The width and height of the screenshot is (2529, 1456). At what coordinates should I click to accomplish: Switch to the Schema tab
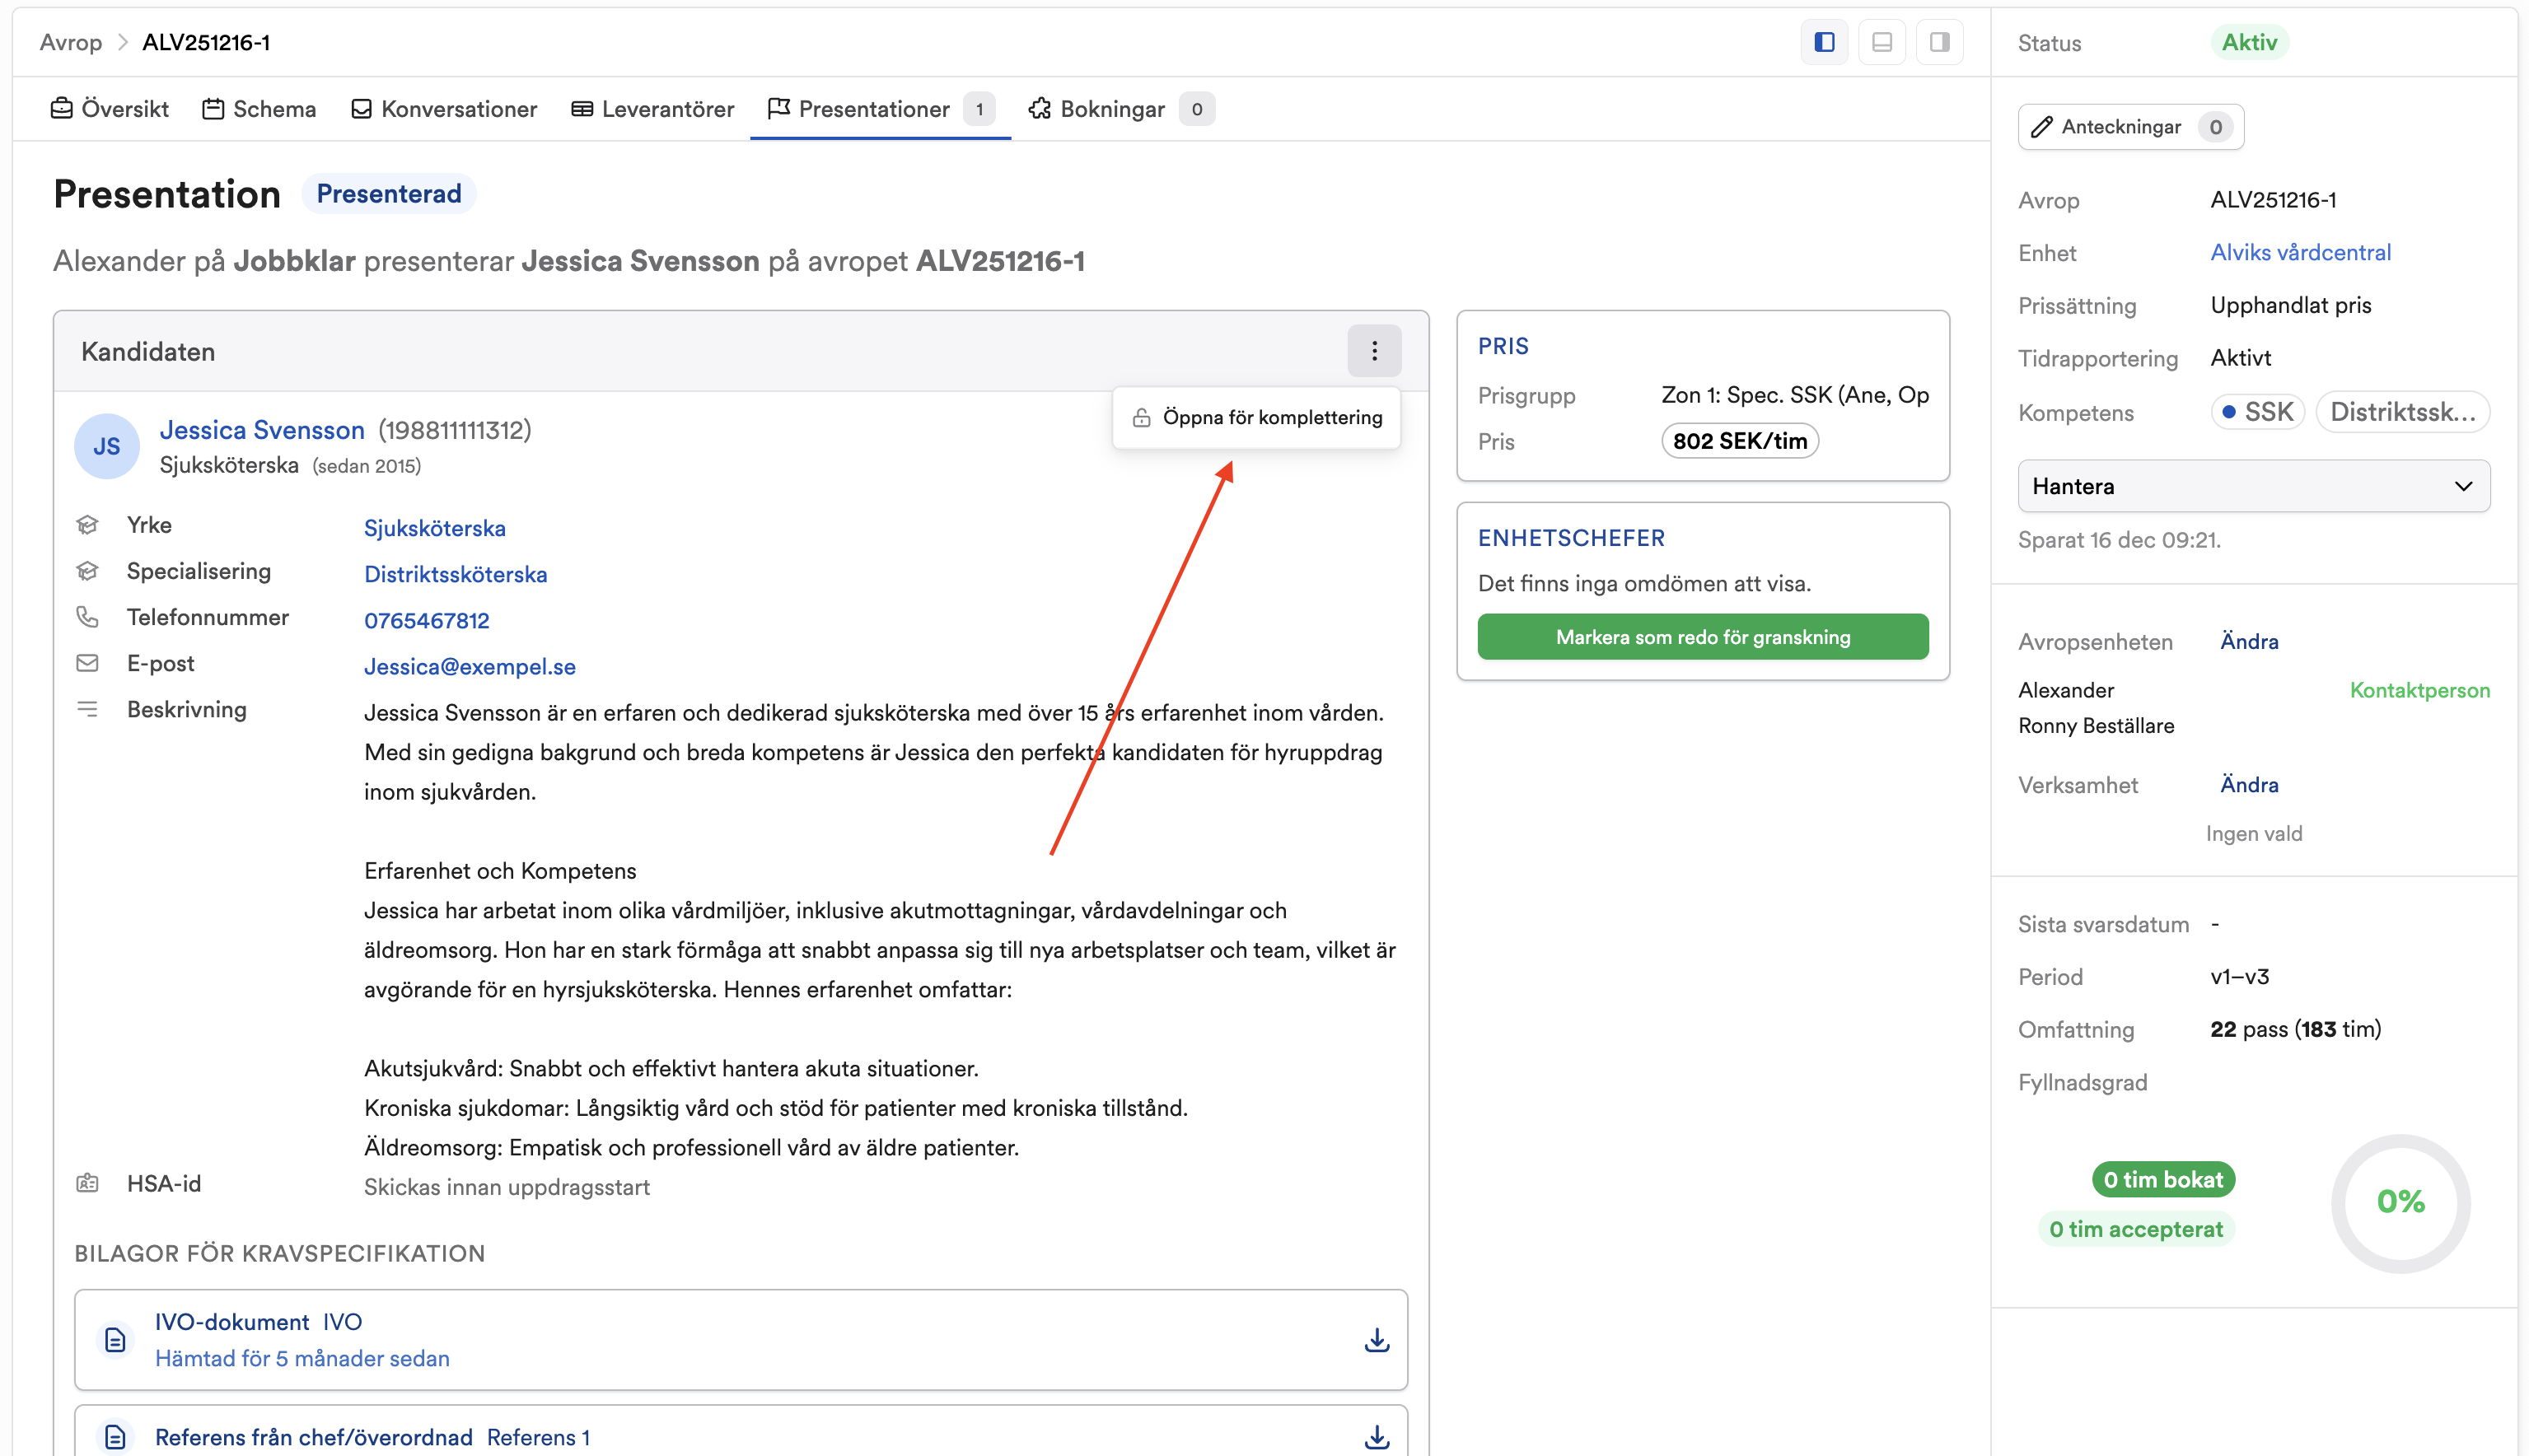coord(259,109)
